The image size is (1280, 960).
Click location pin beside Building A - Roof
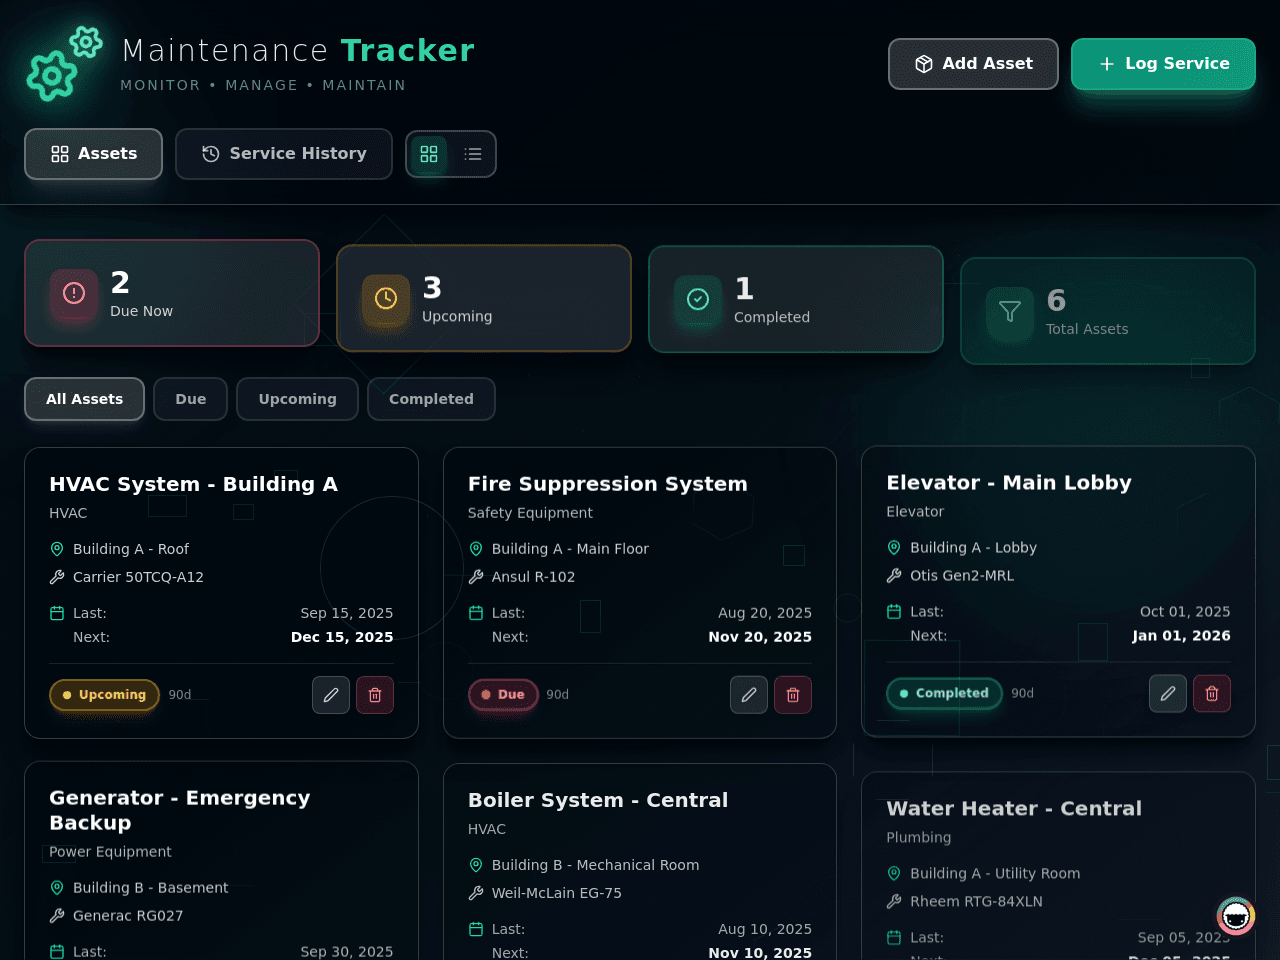[57, 549]
